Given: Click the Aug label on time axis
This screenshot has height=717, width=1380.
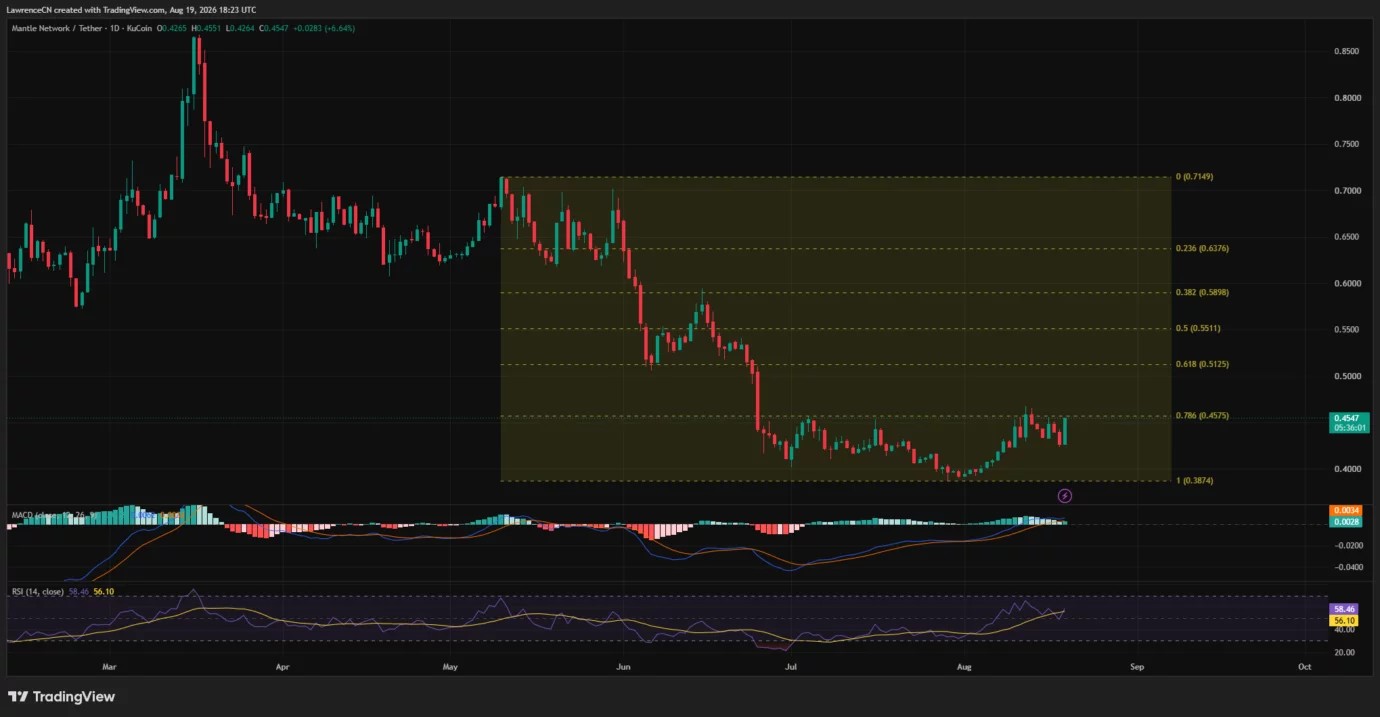Looking at the screenshot, I should 964,665.
